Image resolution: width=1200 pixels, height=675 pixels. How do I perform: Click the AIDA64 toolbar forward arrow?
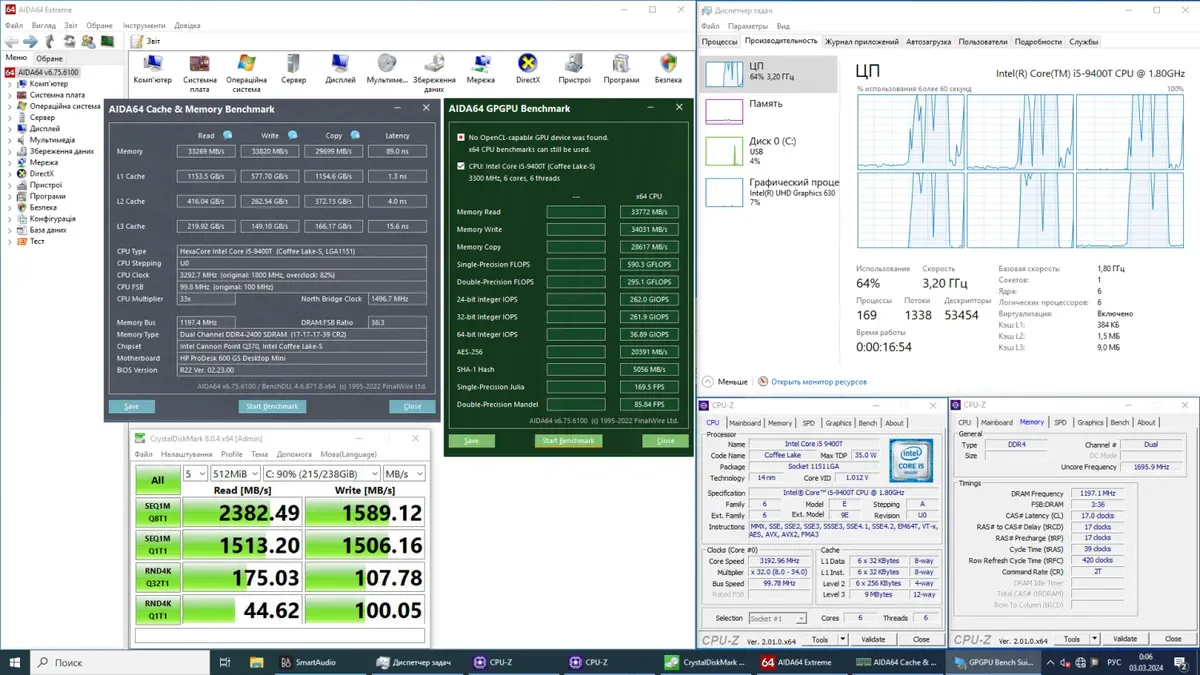(31, 41)
